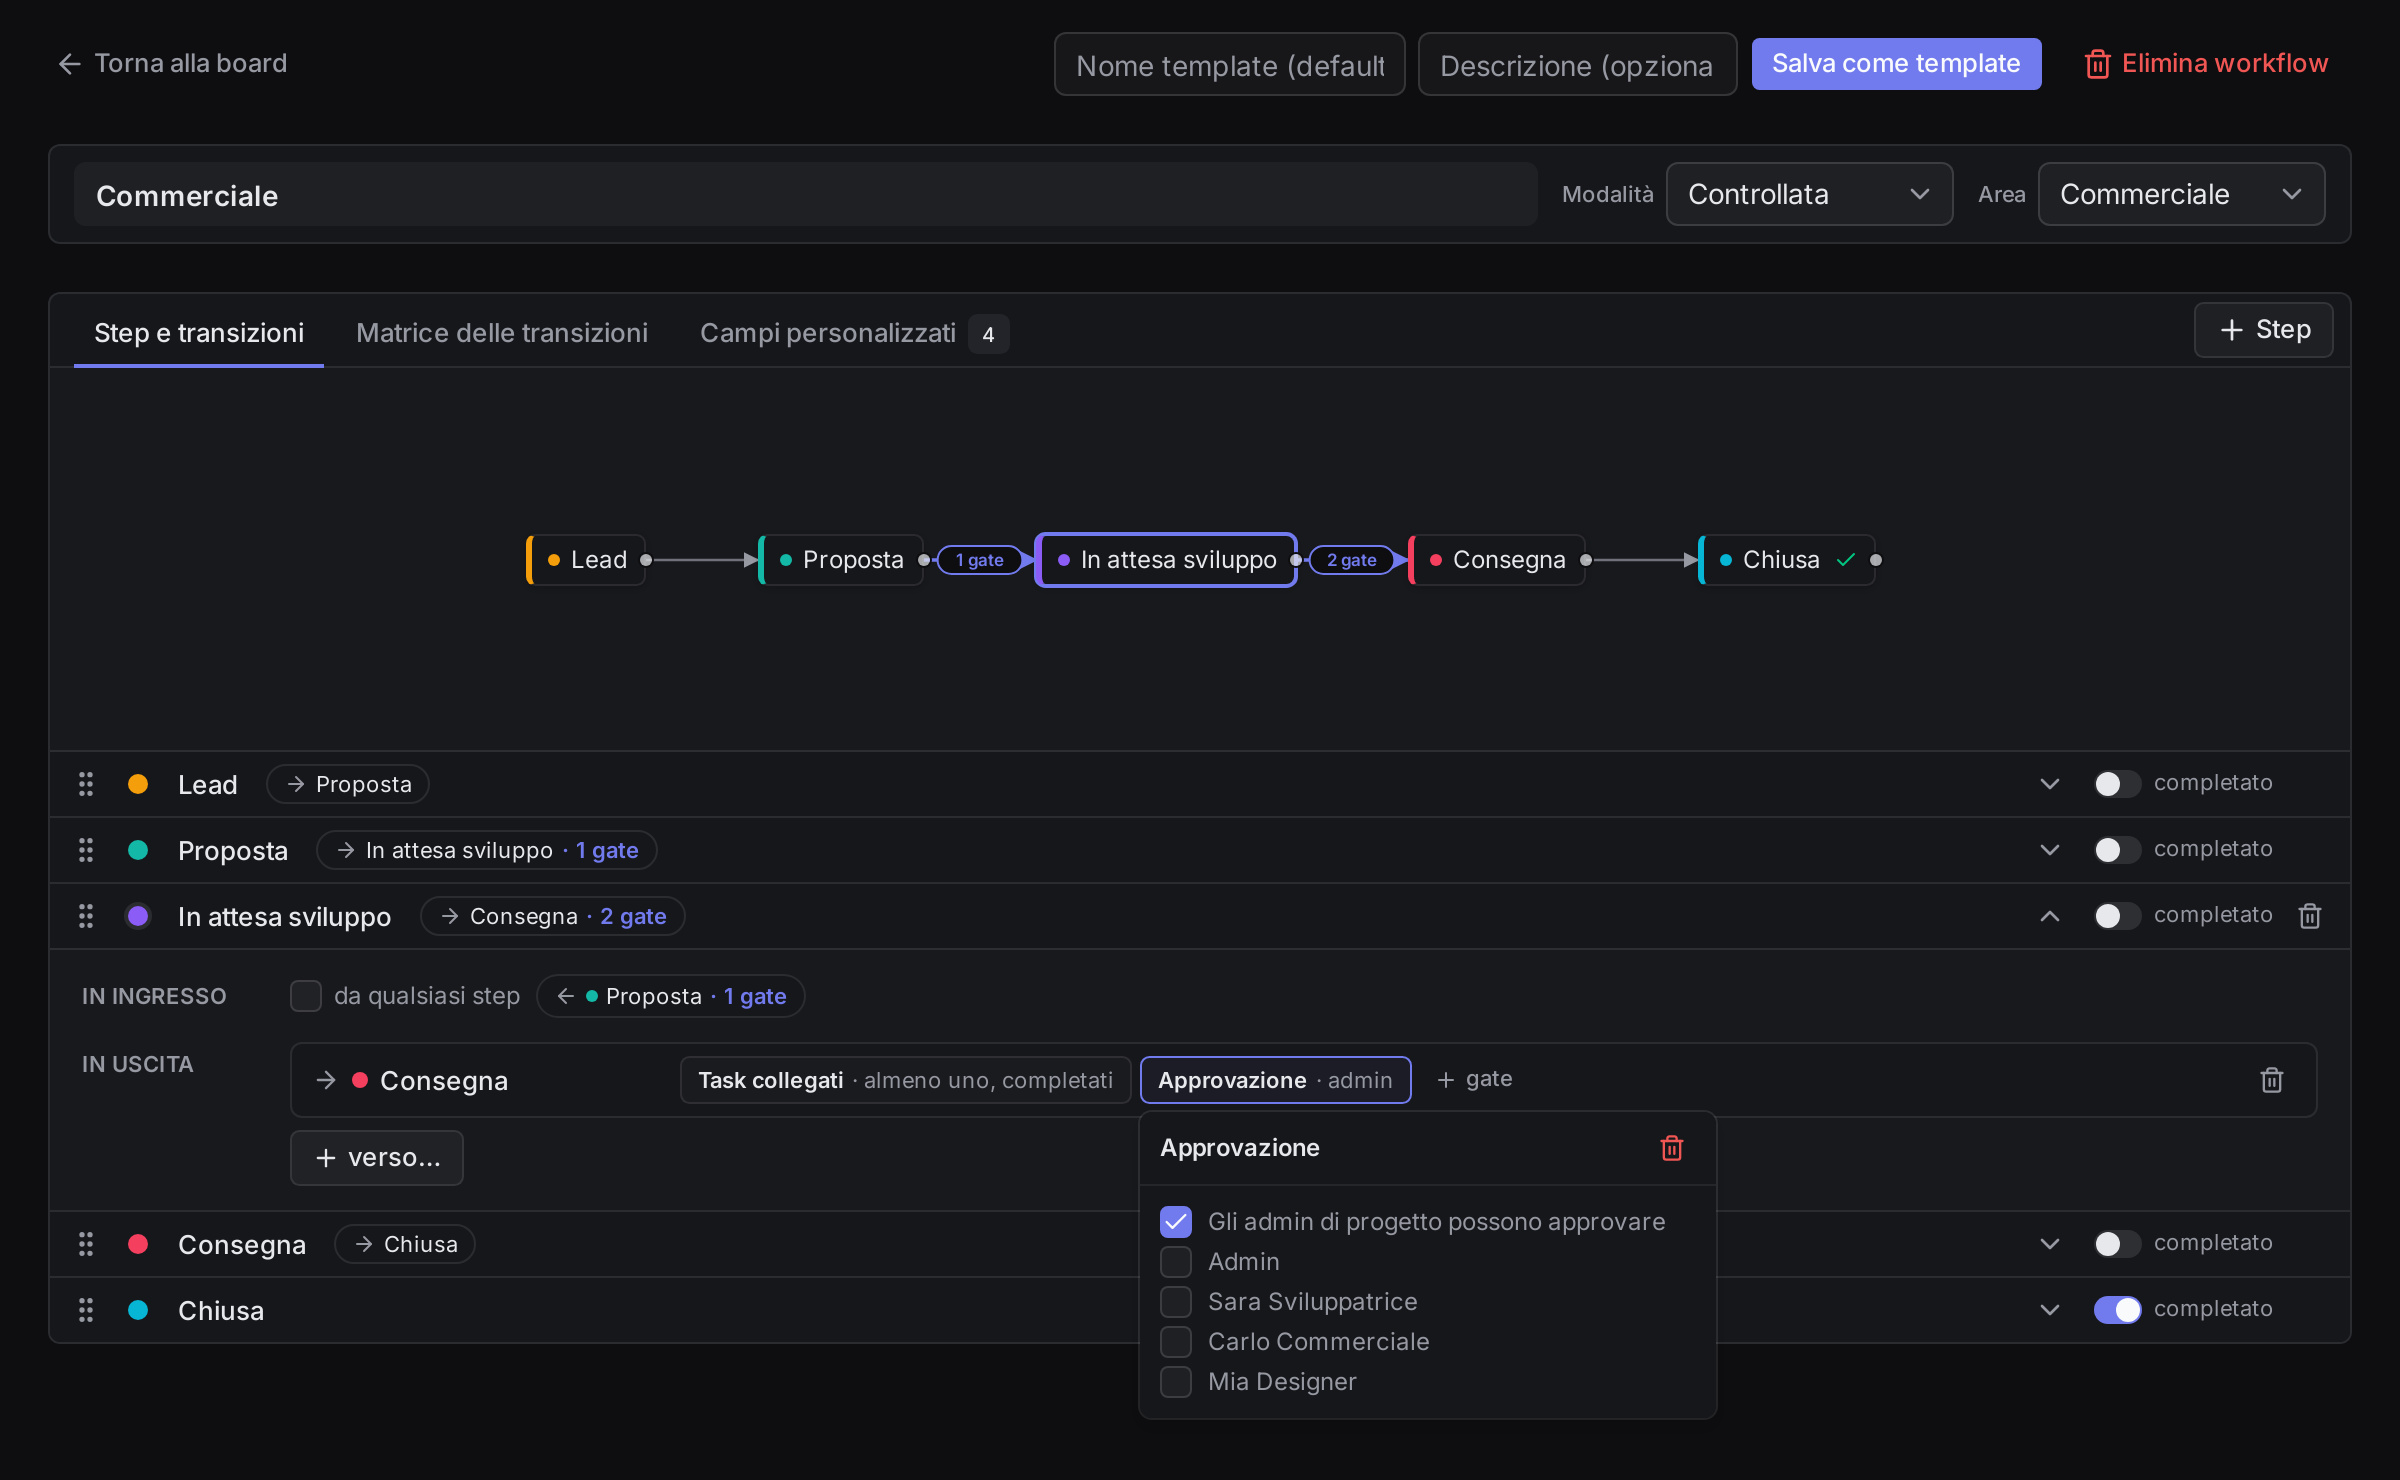Open the Campi personalizzati tab
The height and width of the screenshot is (1480, 2400).
[x=853, y=333]
